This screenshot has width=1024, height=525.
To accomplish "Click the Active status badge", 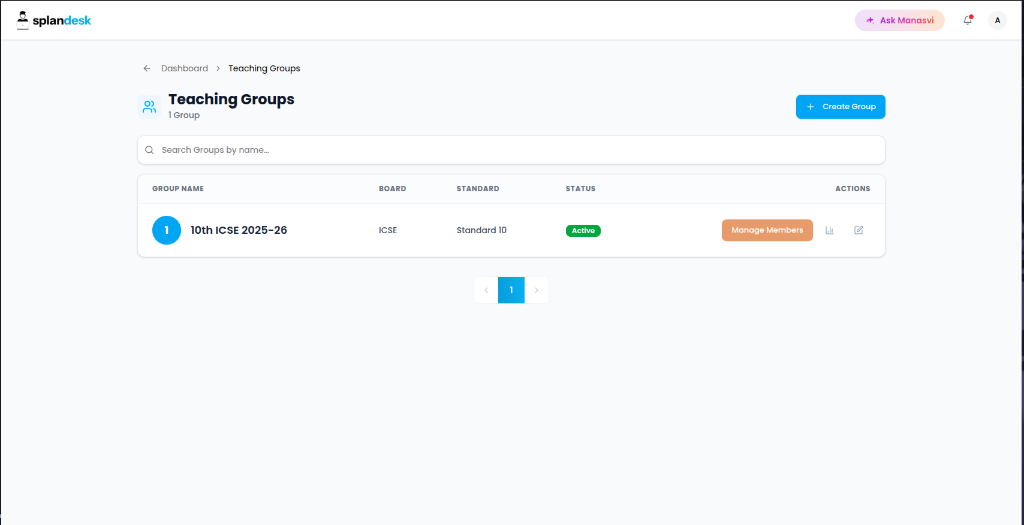I will (583, 231).
